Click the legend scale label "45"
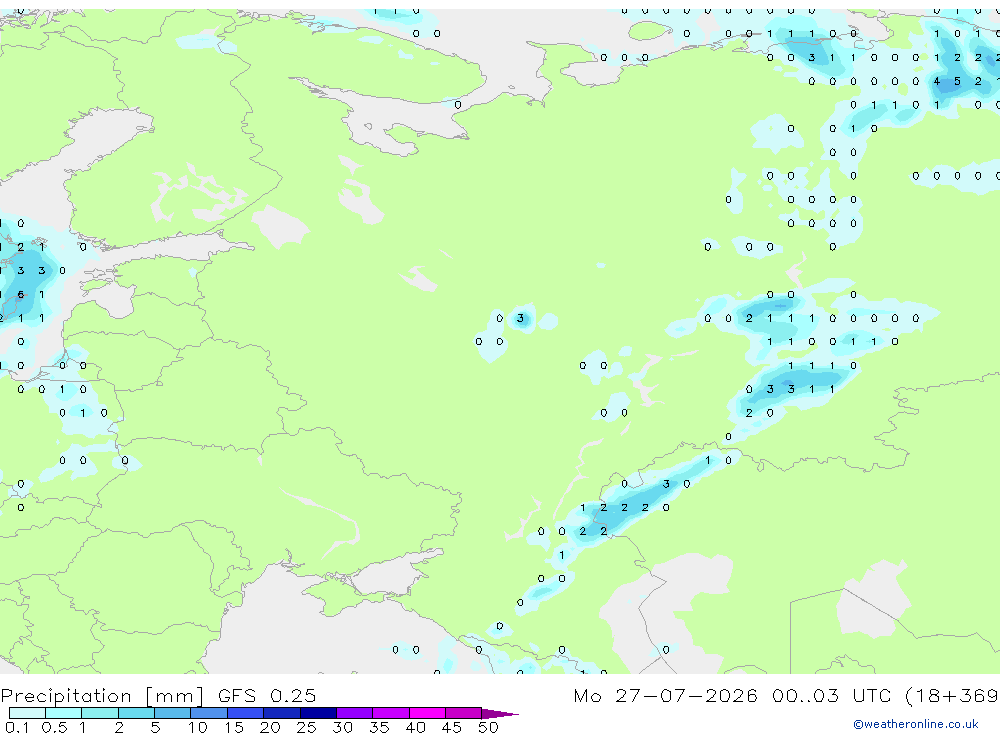The image size is (1000, 733). click(452, 727)
